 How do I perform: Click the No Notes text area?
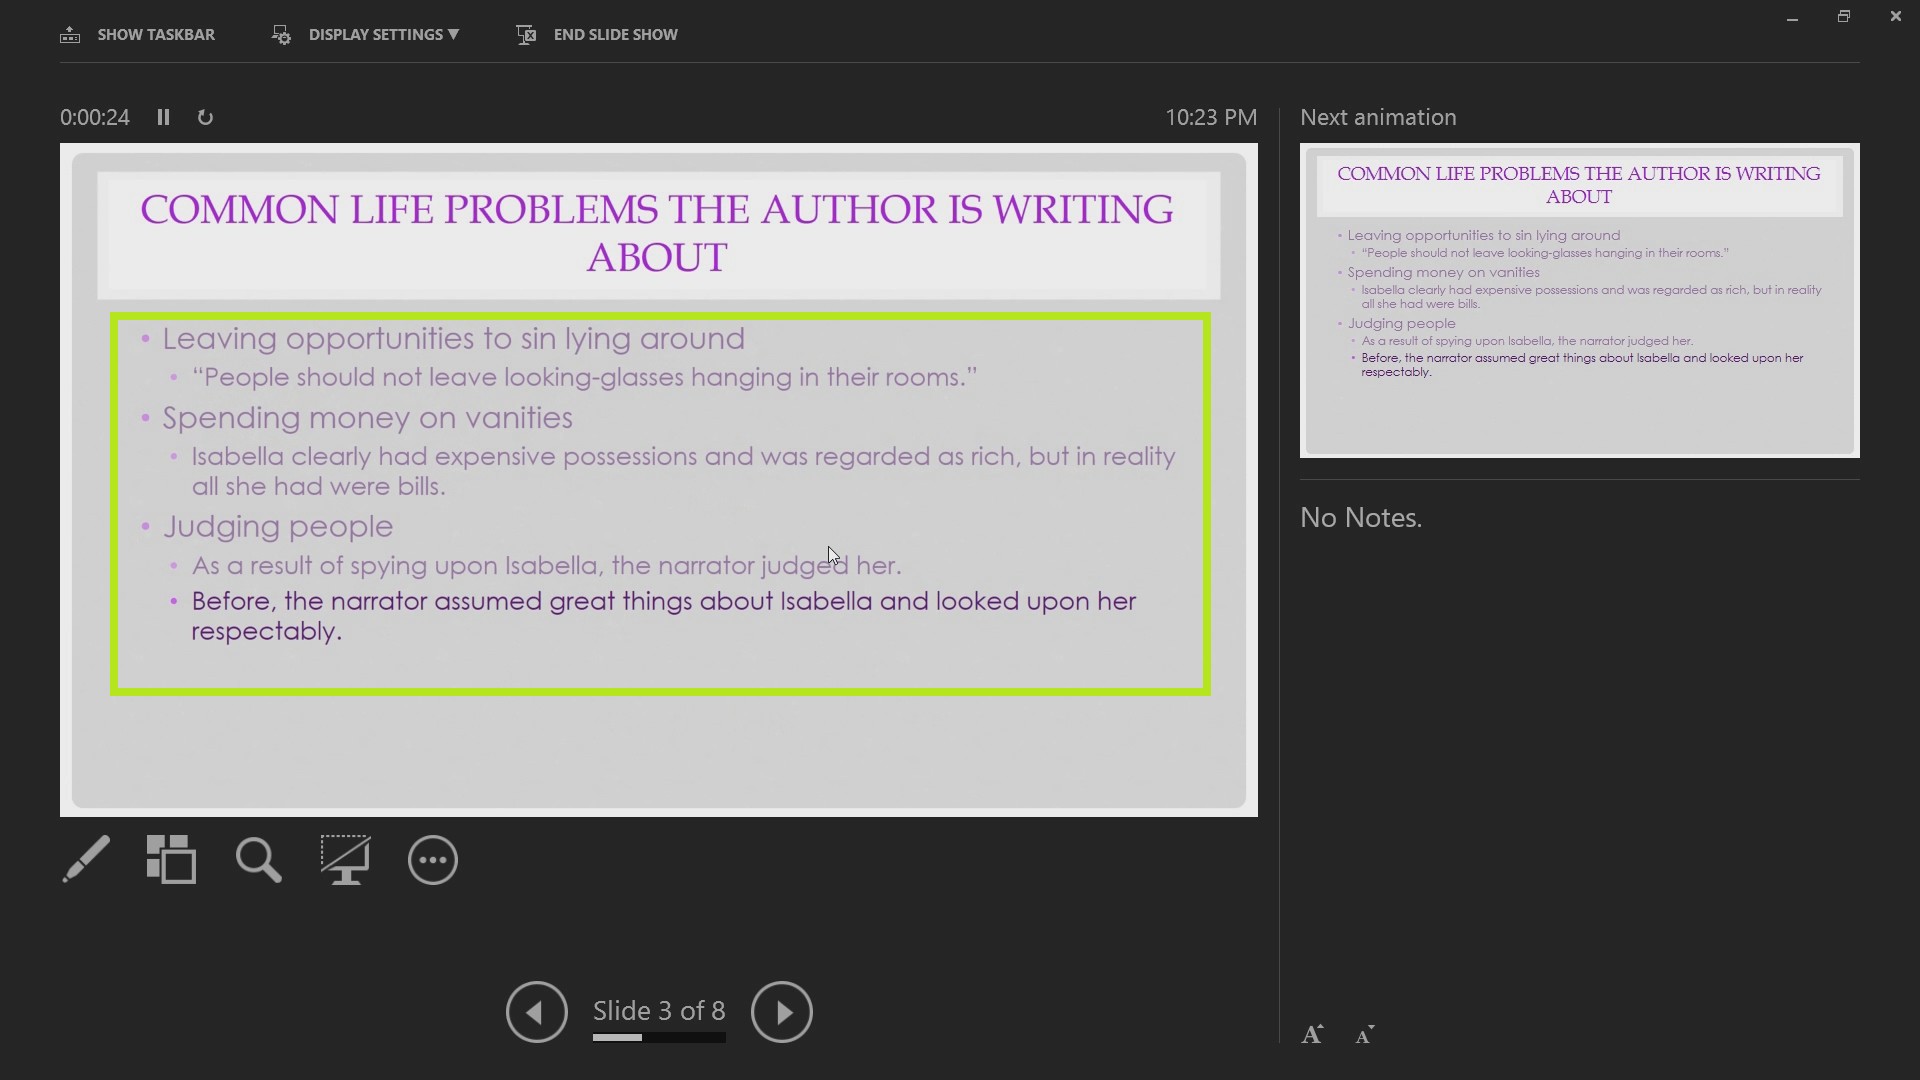click(1361, 517)
